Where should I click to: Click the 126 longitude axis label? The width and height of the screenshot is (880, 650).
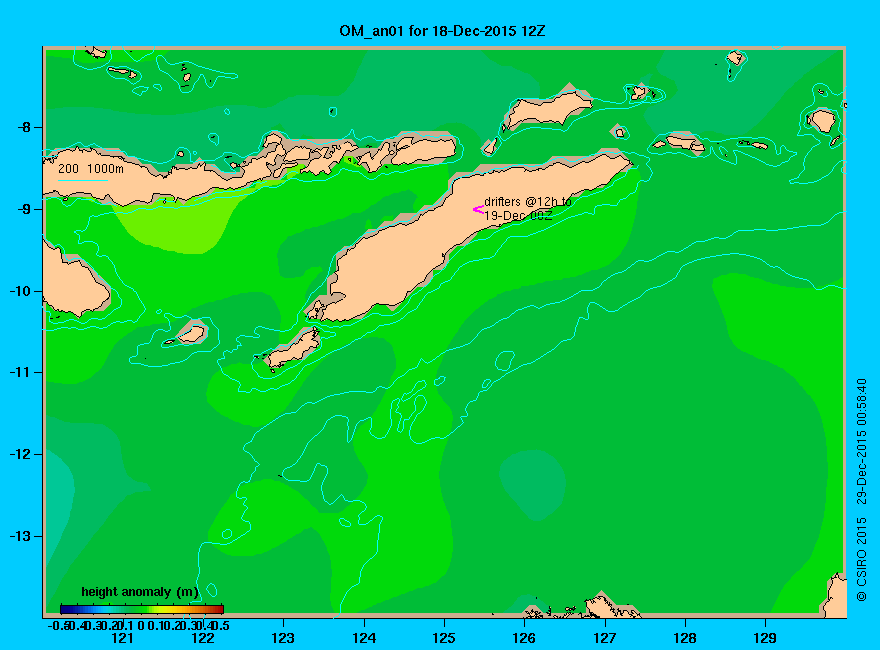click(524, 638)
